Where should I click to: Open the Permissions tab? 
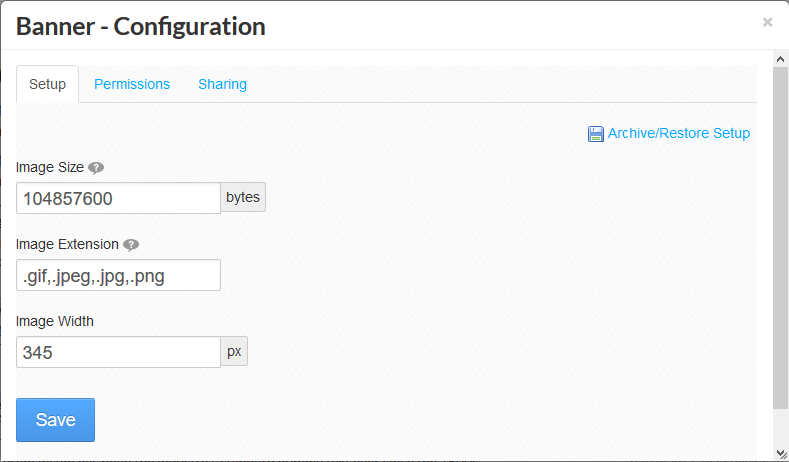click(x=132, y=84)
